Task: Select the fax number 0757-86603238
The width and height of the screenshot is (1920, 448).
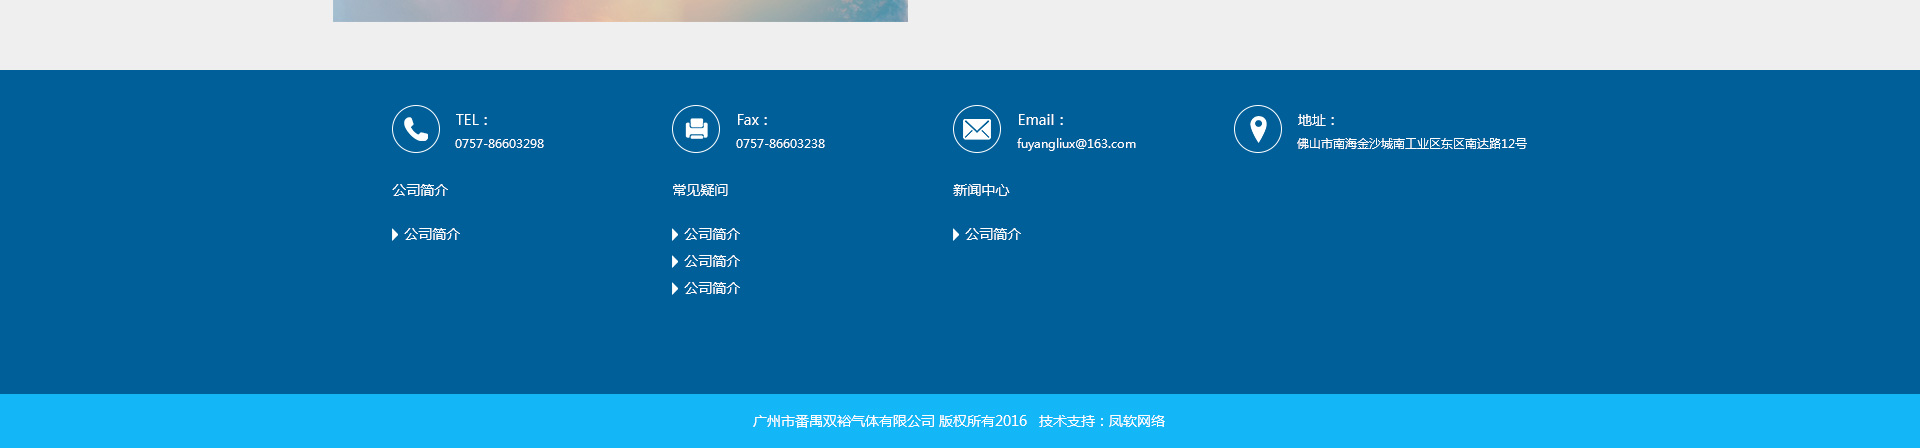Action: coord(780,144)
